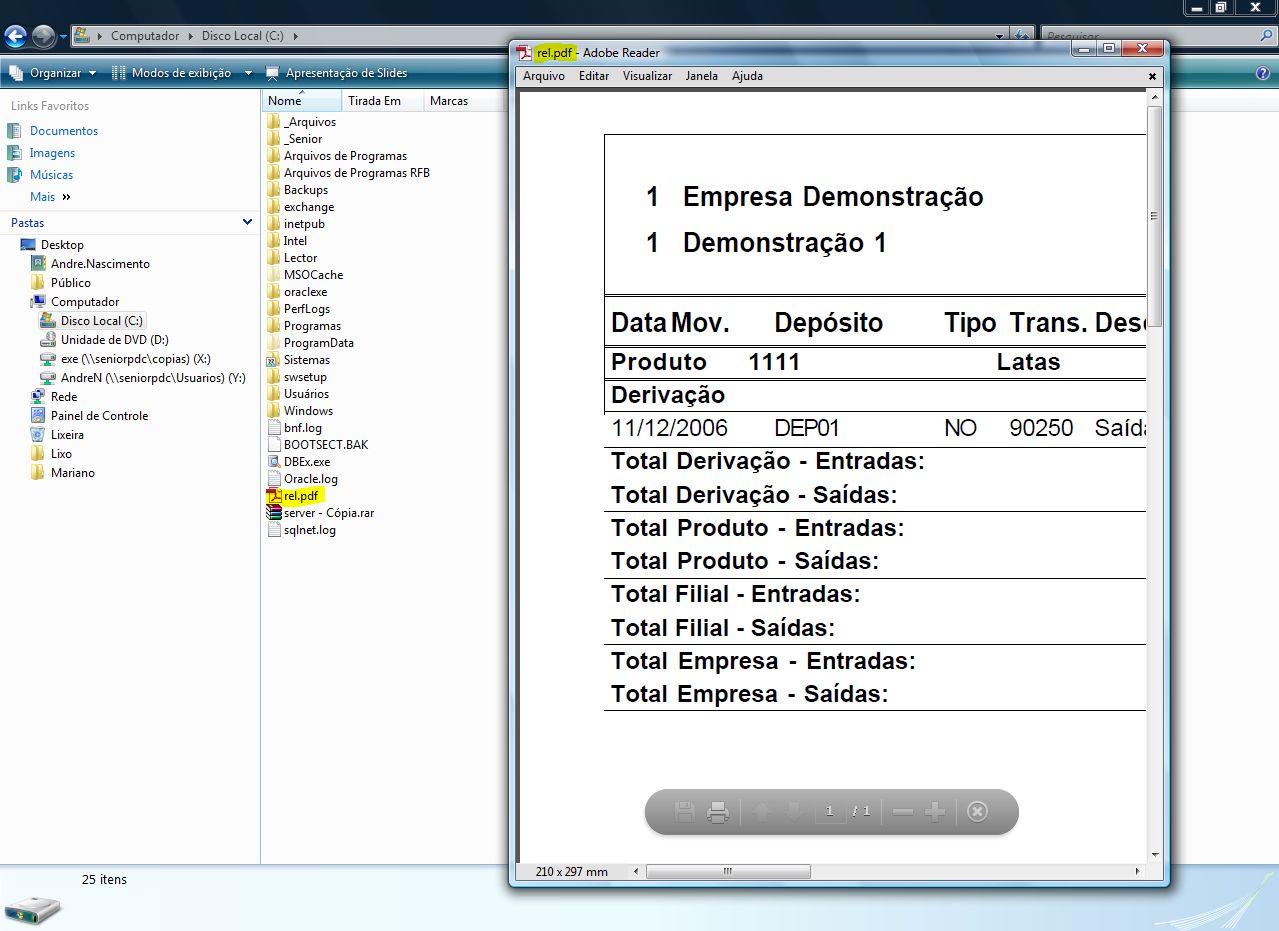Open the Documentos favorite link
Screen dimensions: 1279x931
coord(64,131)
